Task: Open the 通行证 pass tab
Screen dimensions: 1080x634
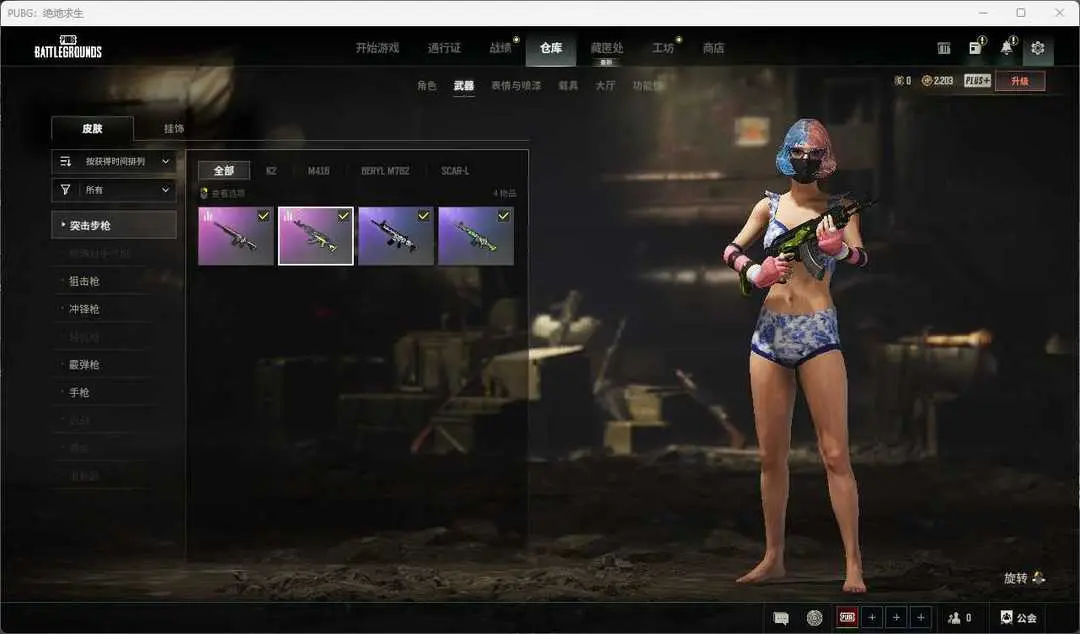Action: tap(444, 48)
